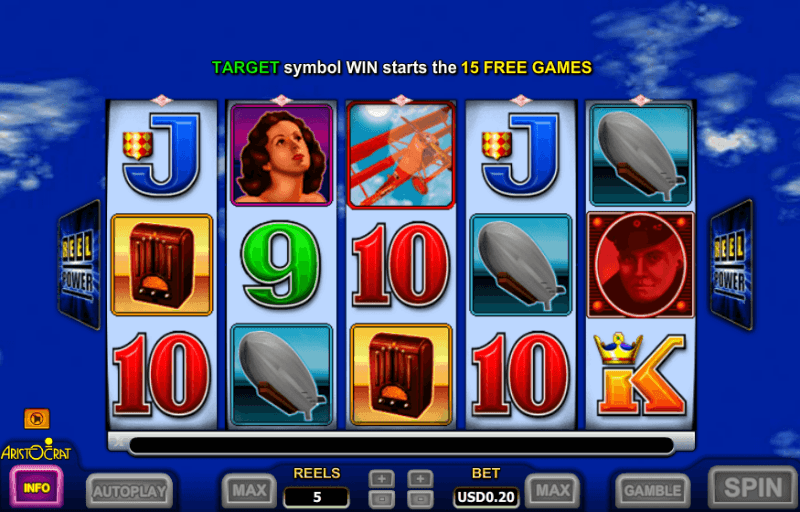
Task: Click the gold crowned K symbol
Action: tap(640, 374)
